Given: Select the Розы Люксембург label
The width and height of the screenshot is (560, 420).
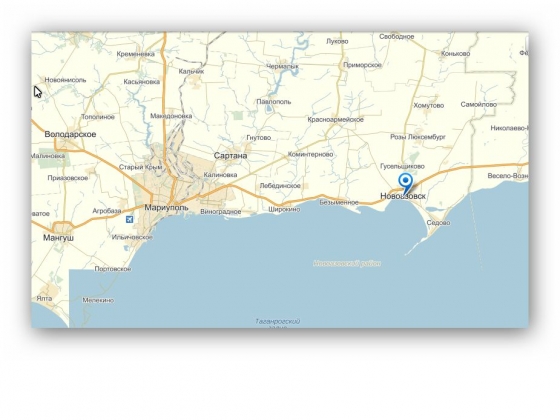Looking at the screenshot, I should point(418,137).
